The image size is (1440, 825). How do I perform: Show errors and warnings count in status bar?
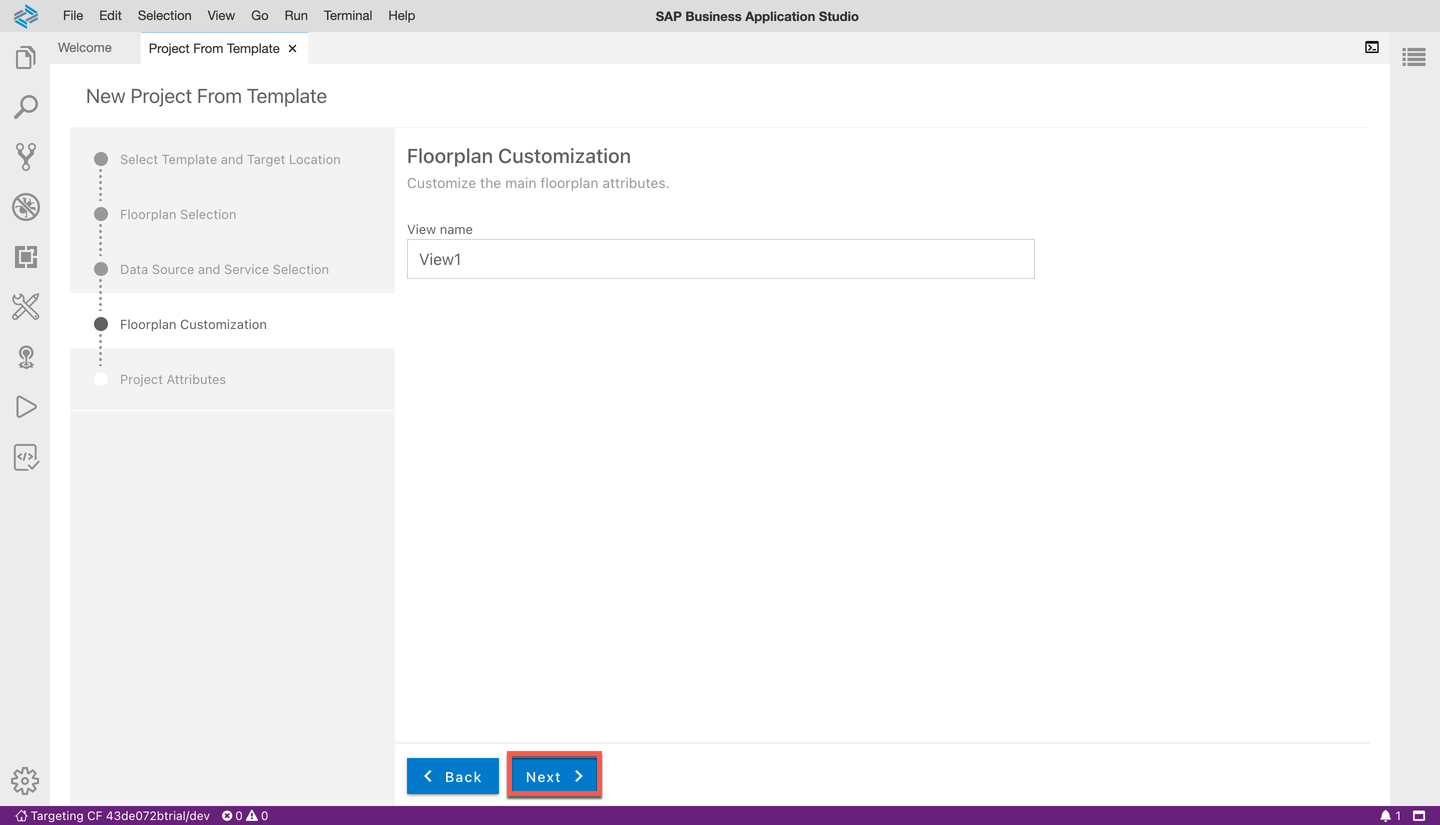point(245,816)
